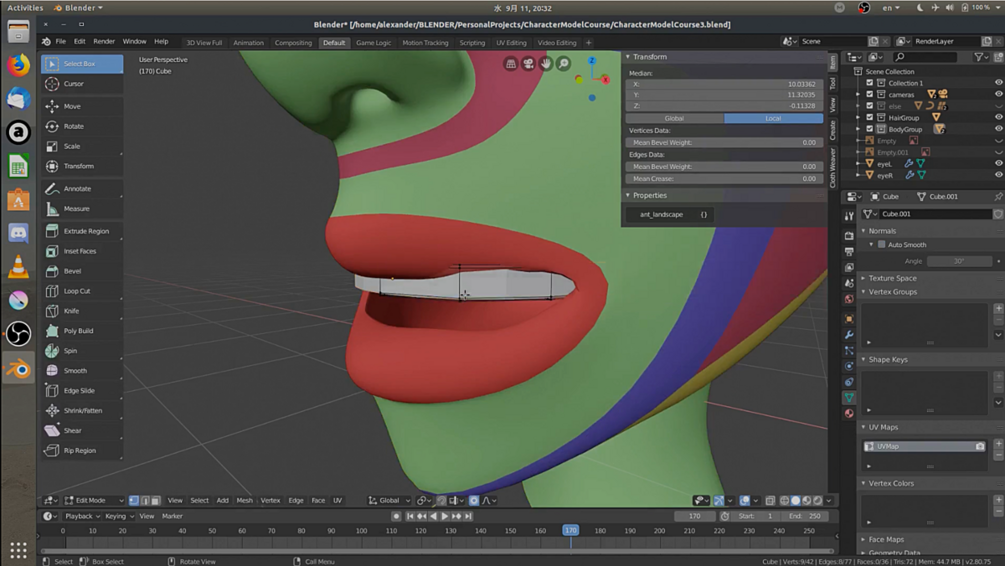Open the Render menu
This screenshot has height=566, width=1005.
[x=104, y=41]
